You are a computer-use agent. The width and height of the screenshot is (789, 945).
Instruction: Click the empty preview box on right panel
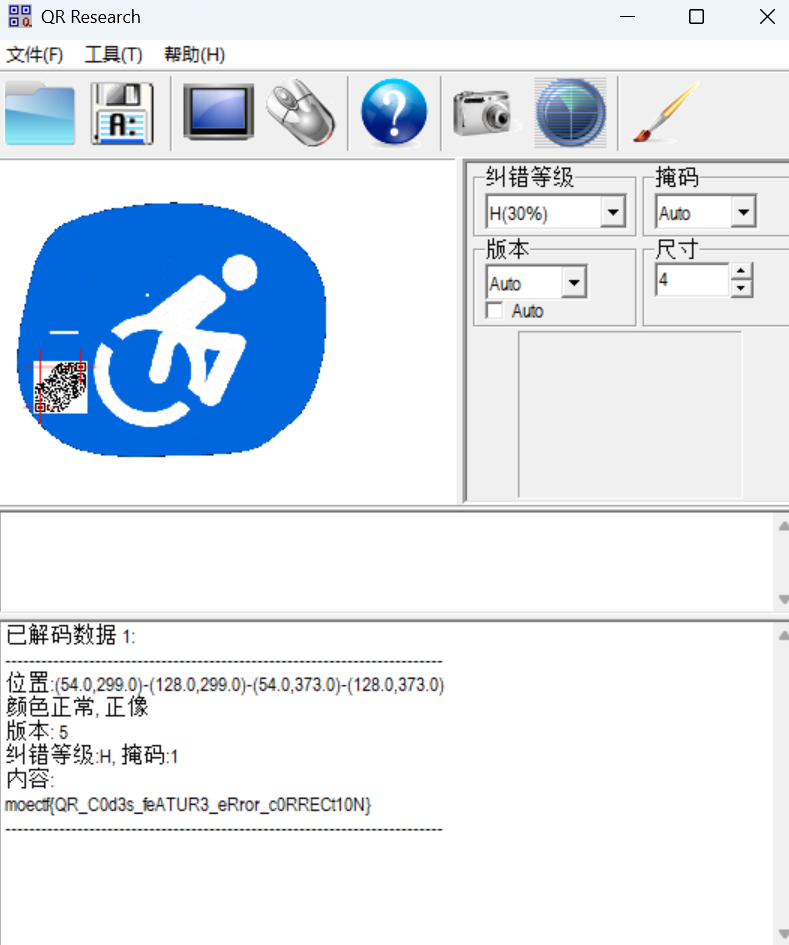630,415
